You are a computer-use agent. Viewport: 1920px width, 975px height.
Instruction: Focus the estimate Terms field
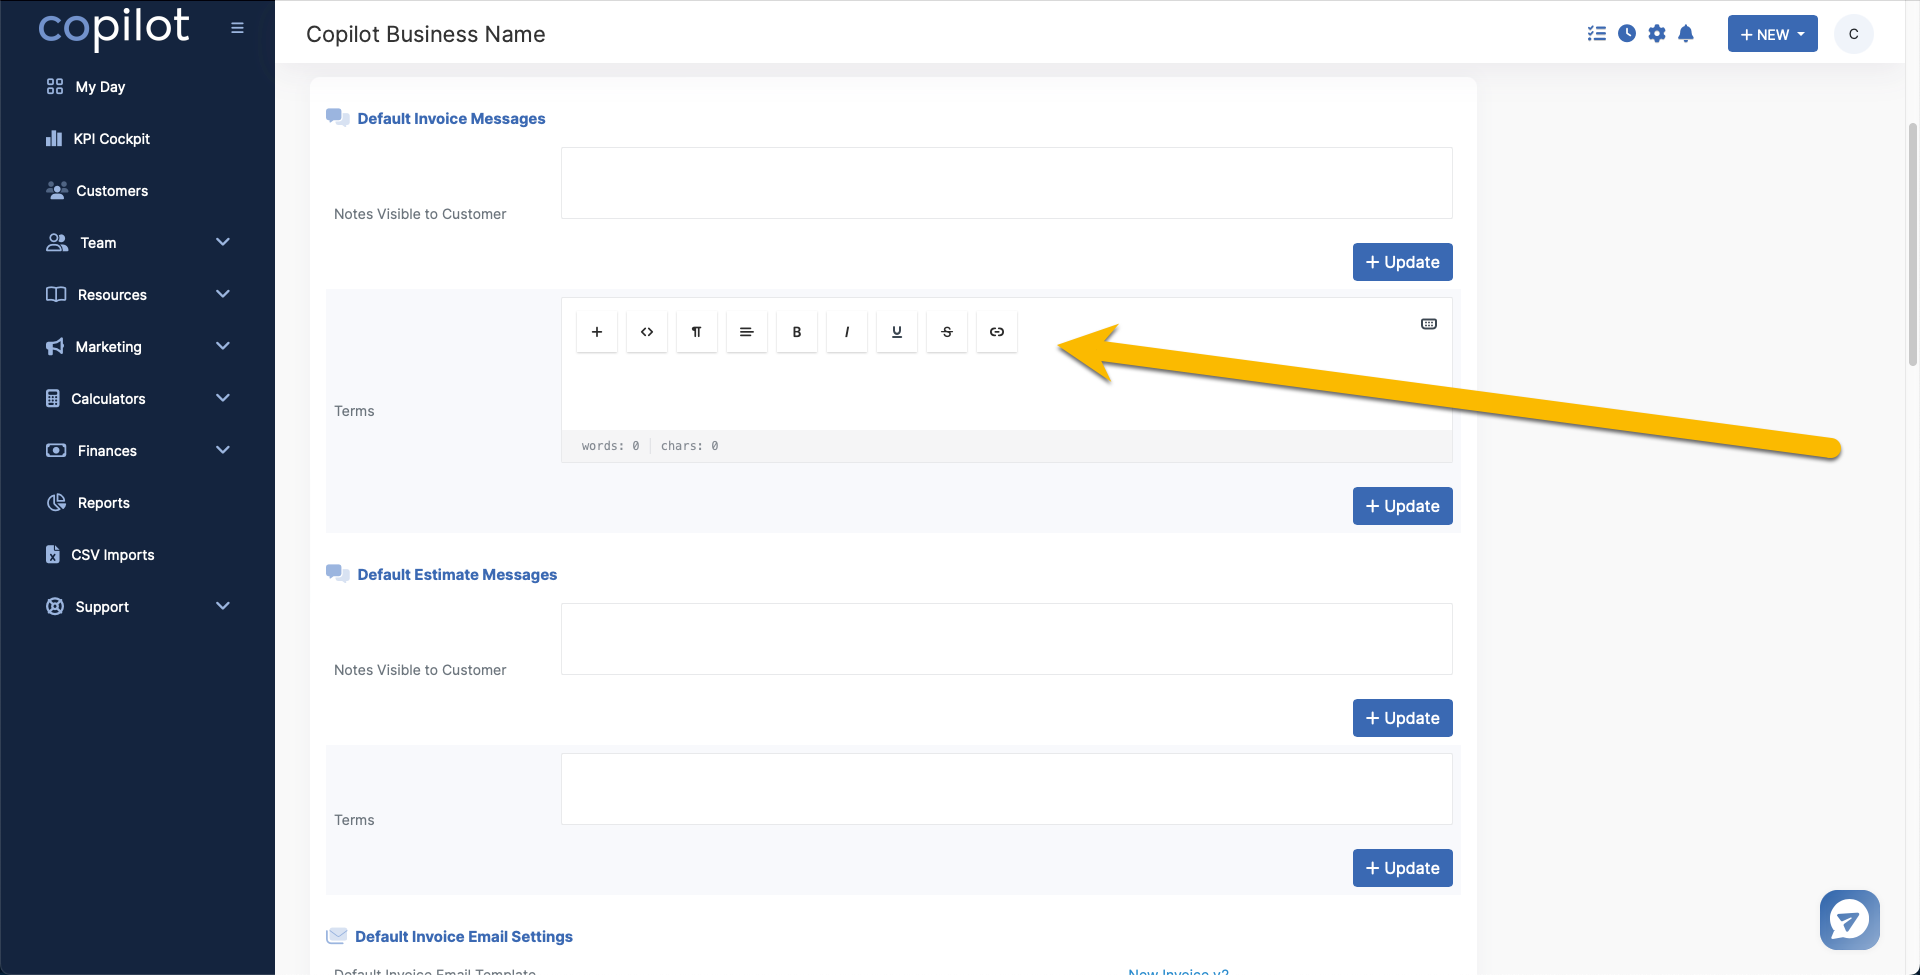[1007, 789]
